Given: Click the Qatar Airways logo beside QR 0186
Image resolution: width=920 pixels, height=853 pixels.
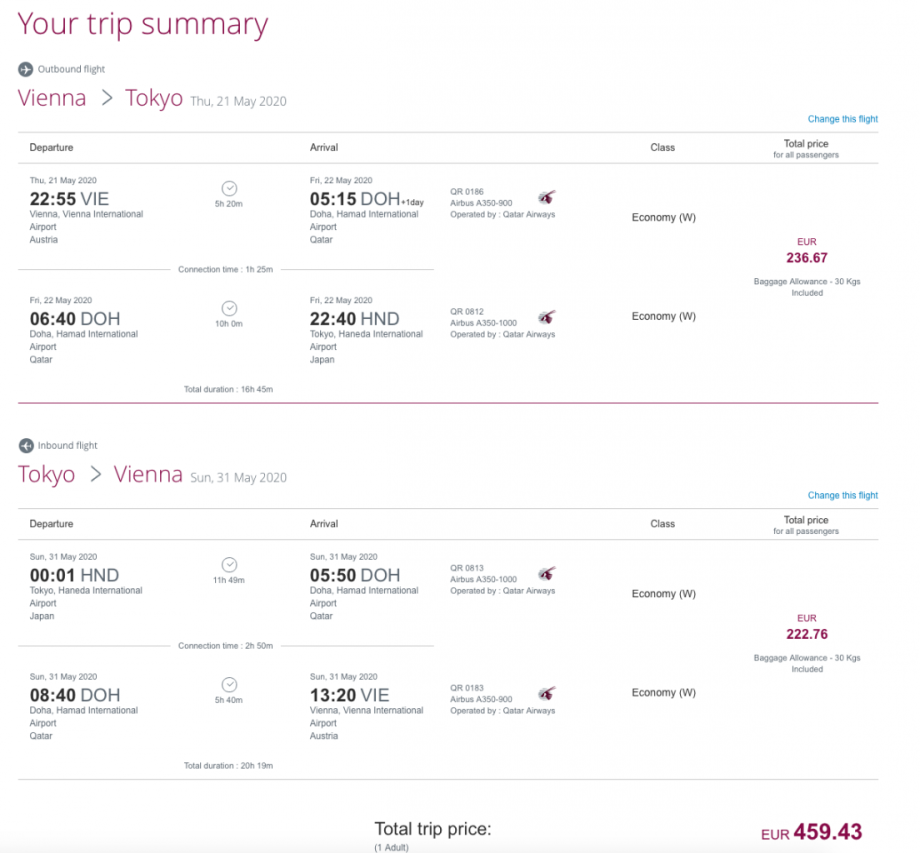Looking at the screenshot, I should coord(547,197).
